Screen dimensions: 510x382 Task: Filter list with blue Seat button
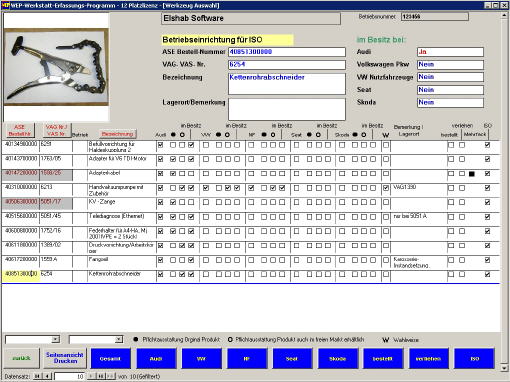pyautogui.click(x=292, y=359)
